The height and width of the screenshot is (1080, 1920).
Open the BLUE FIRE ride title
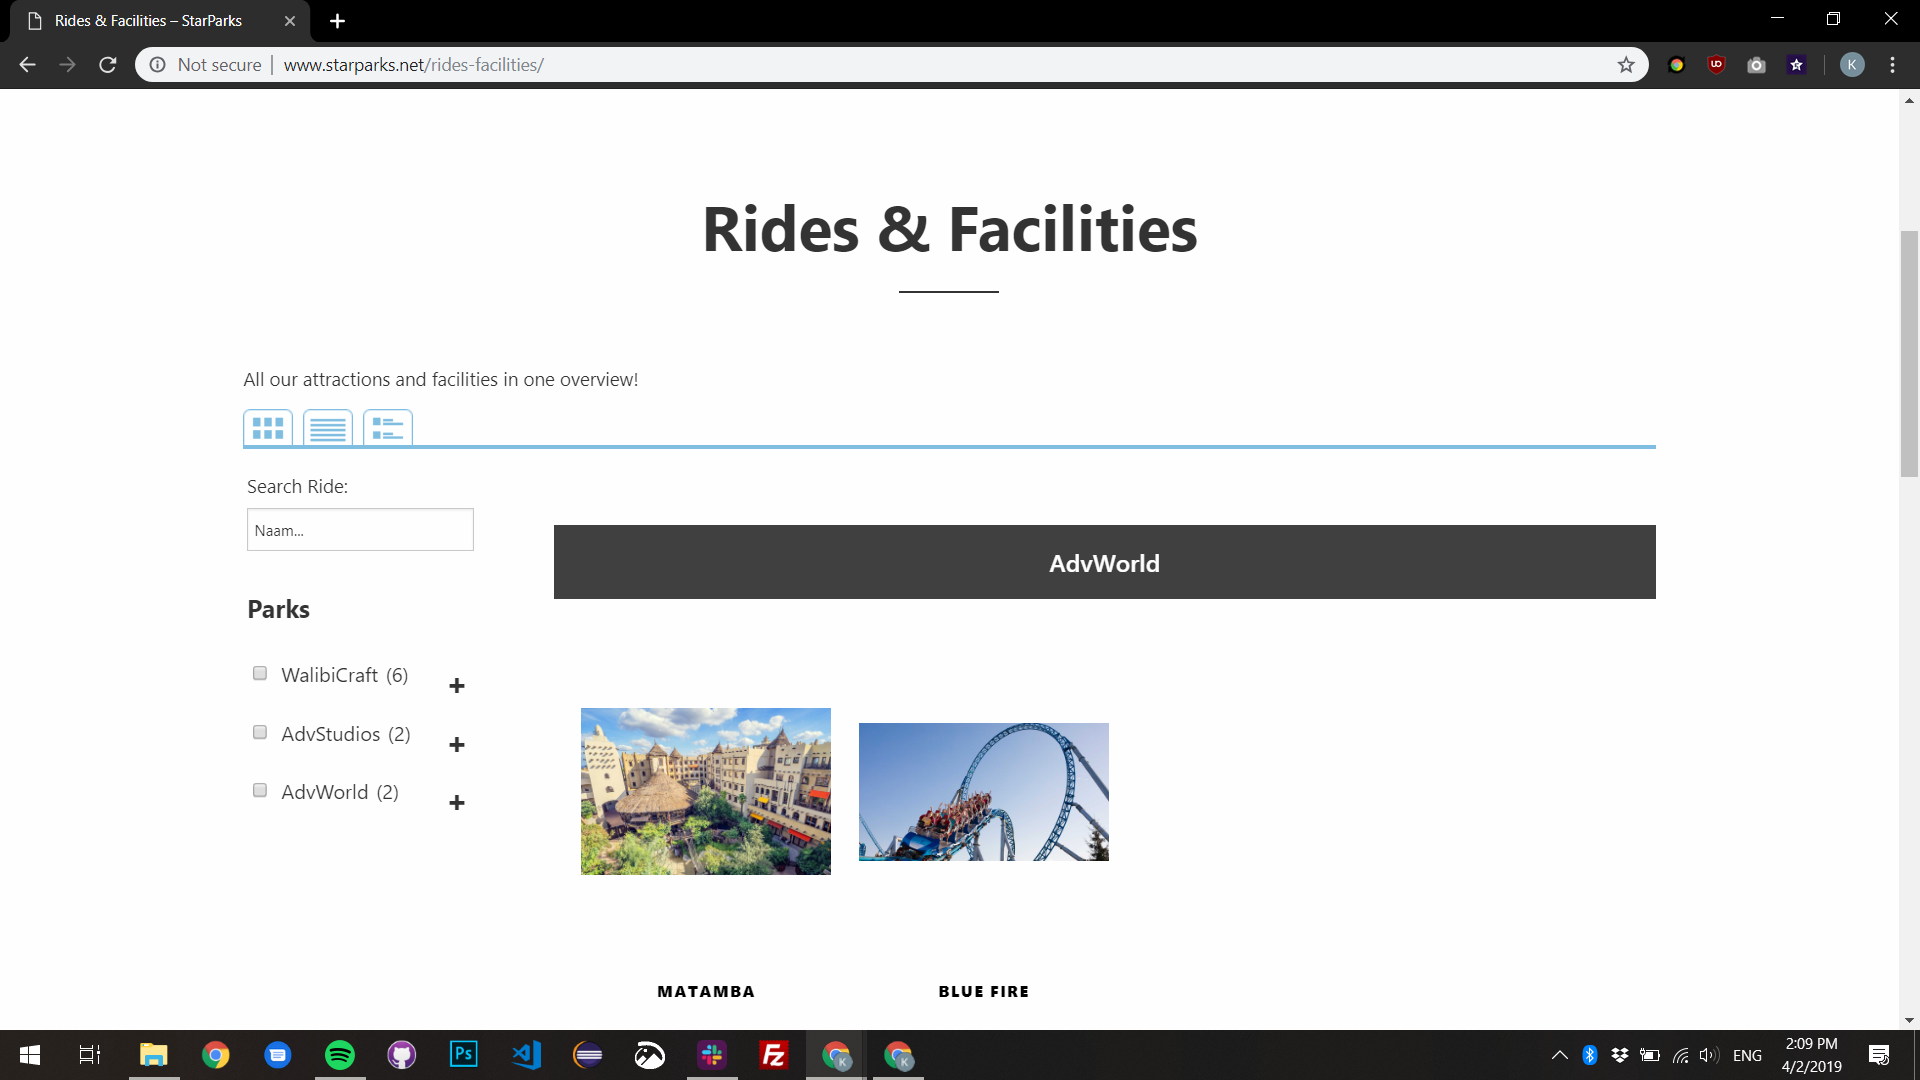point(984,991)
